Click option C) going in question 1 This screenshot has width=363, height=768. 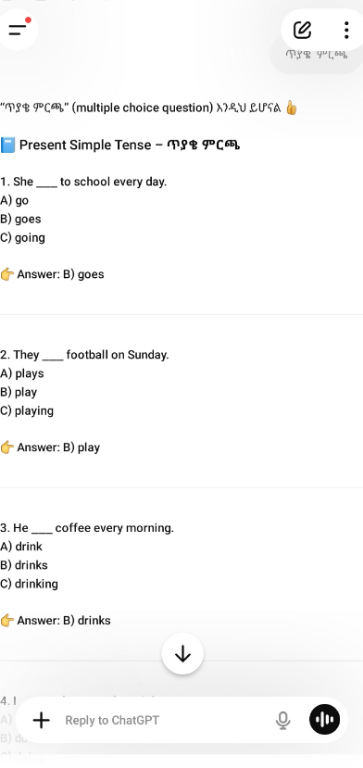[23, 238]
